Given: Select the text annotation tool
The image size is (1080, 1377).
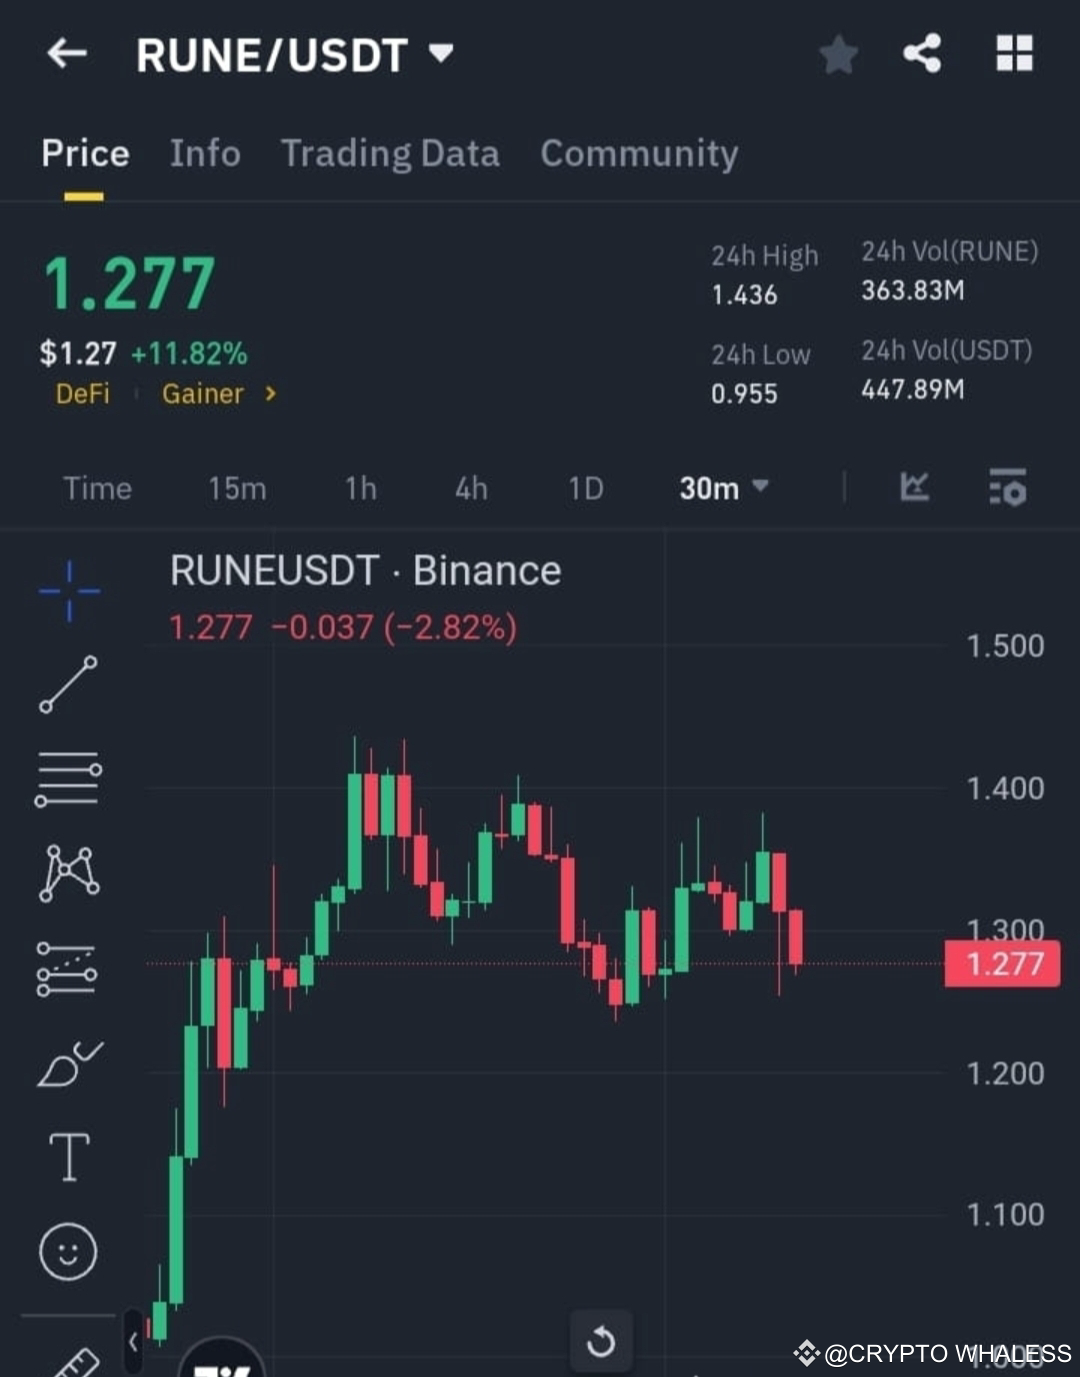Looking at the screenshot, I should tap(67, 1157).
